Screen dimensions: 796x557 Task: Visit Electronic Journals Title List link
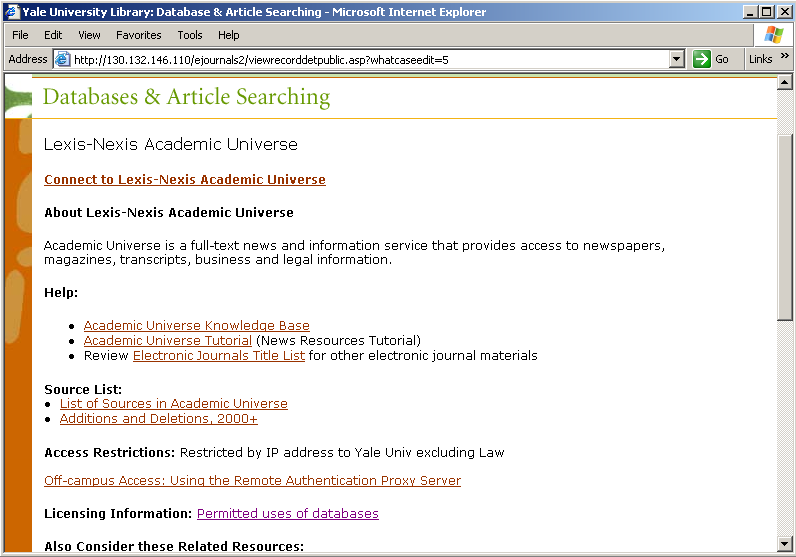218,356
